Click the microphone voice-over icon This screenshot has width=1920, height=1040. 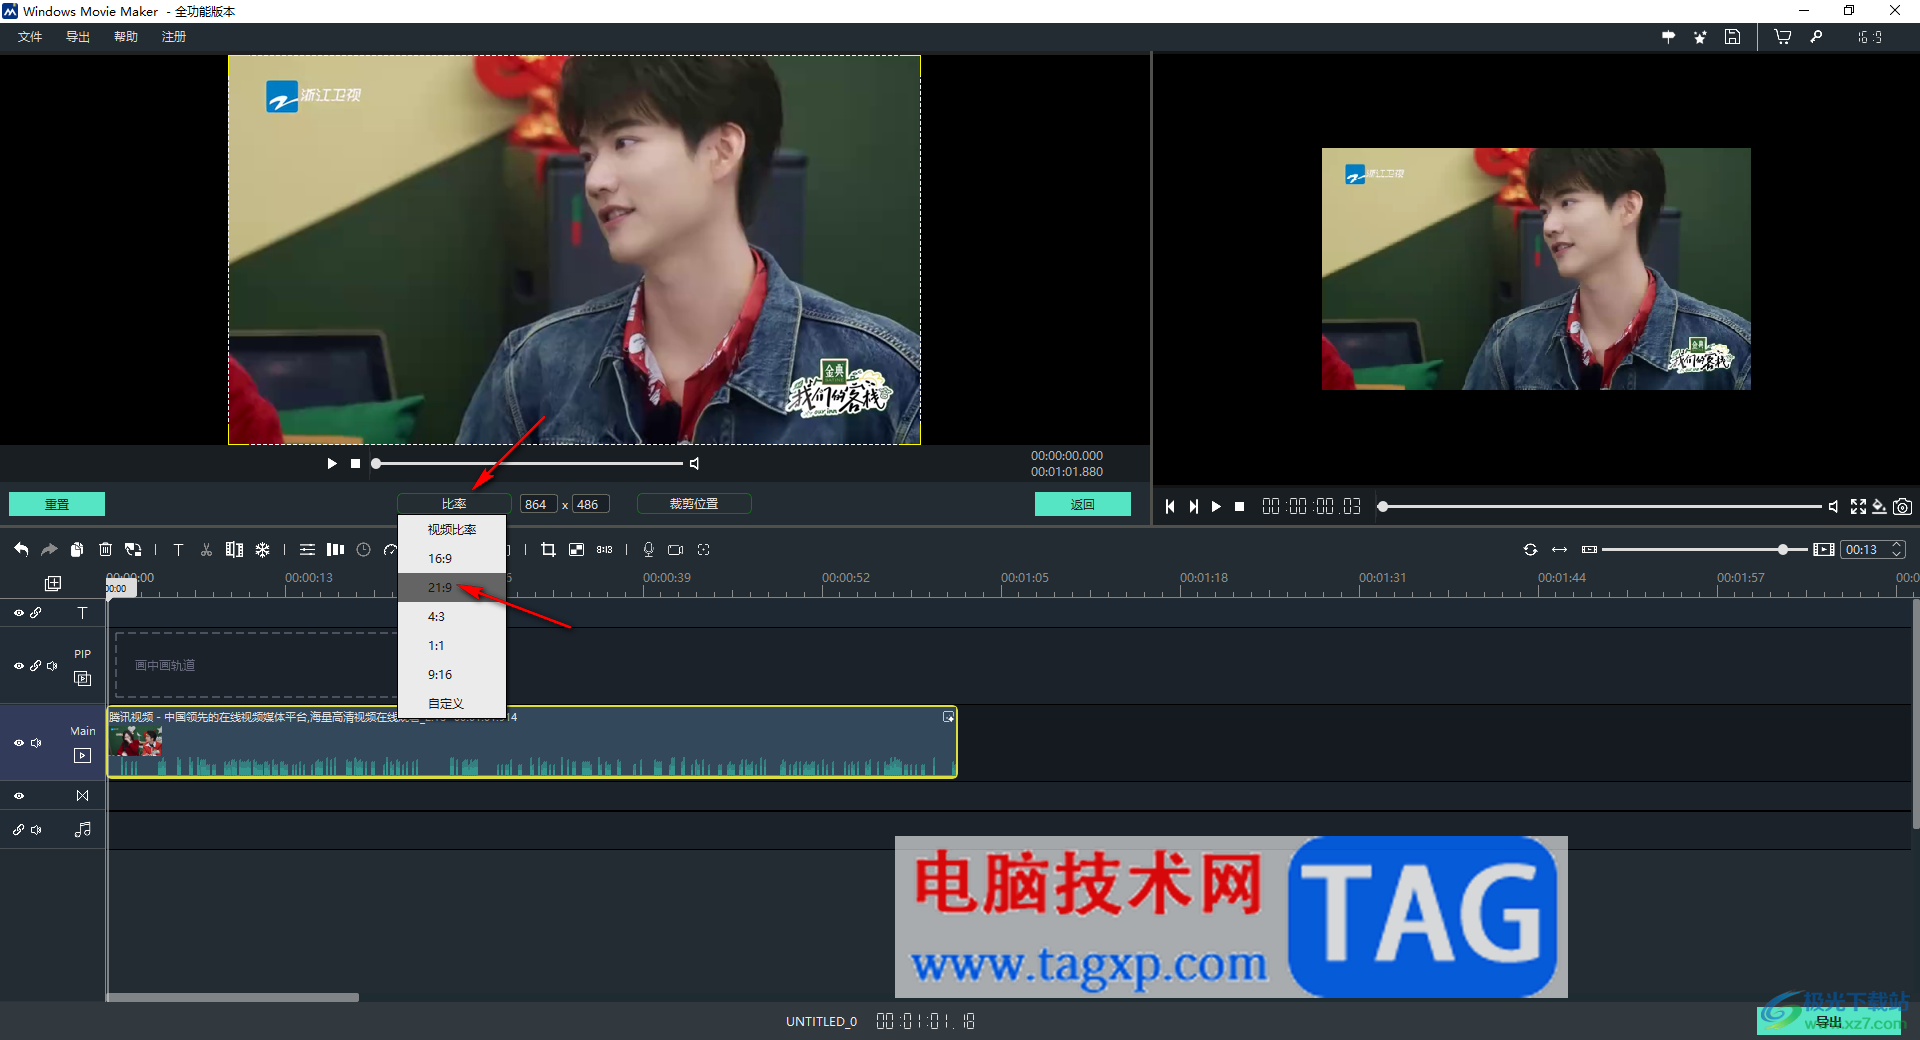[648, 549]
